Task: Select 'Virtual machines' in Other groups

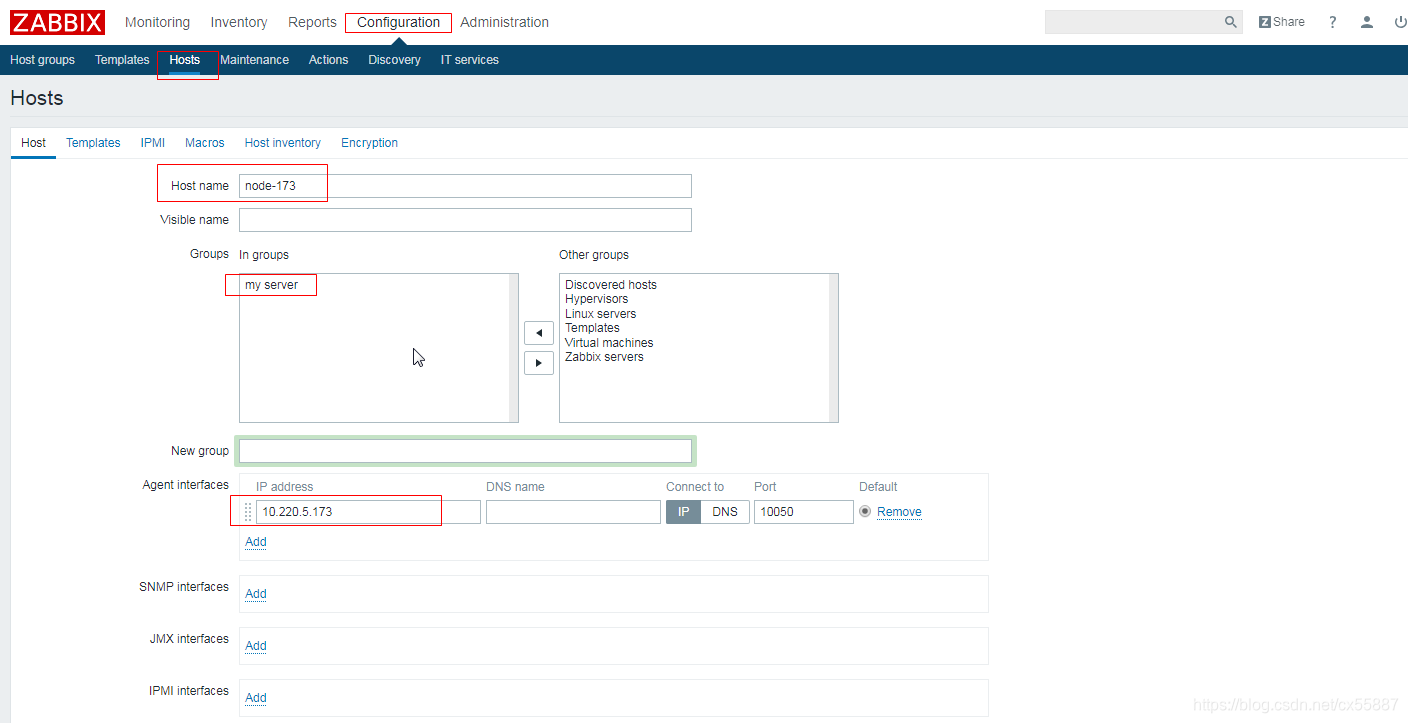Action: coord(609,343)
